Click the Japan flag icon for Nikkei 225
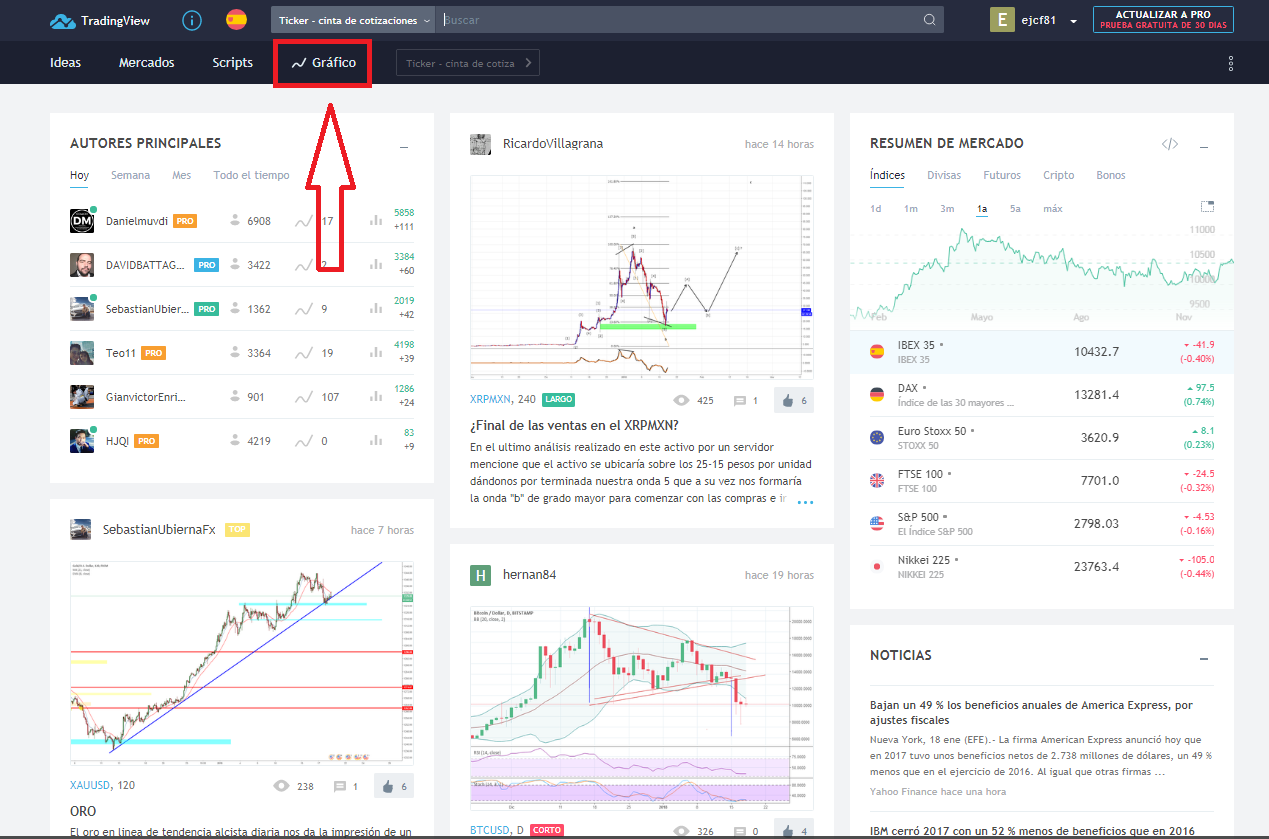 (877, 566)
